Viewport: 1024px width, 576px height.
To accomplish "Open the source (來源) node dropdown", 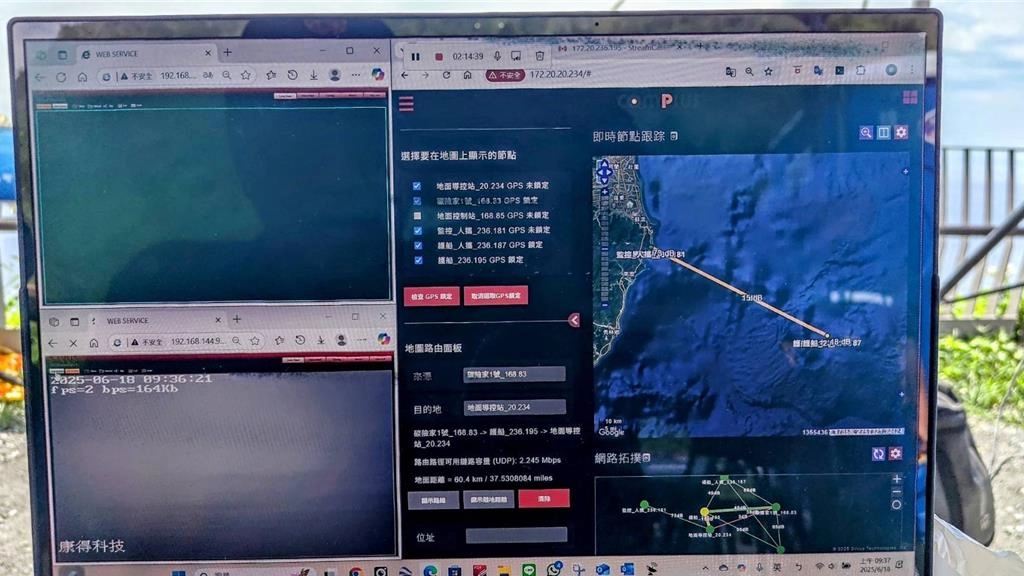I will click(x=514, y=374).
